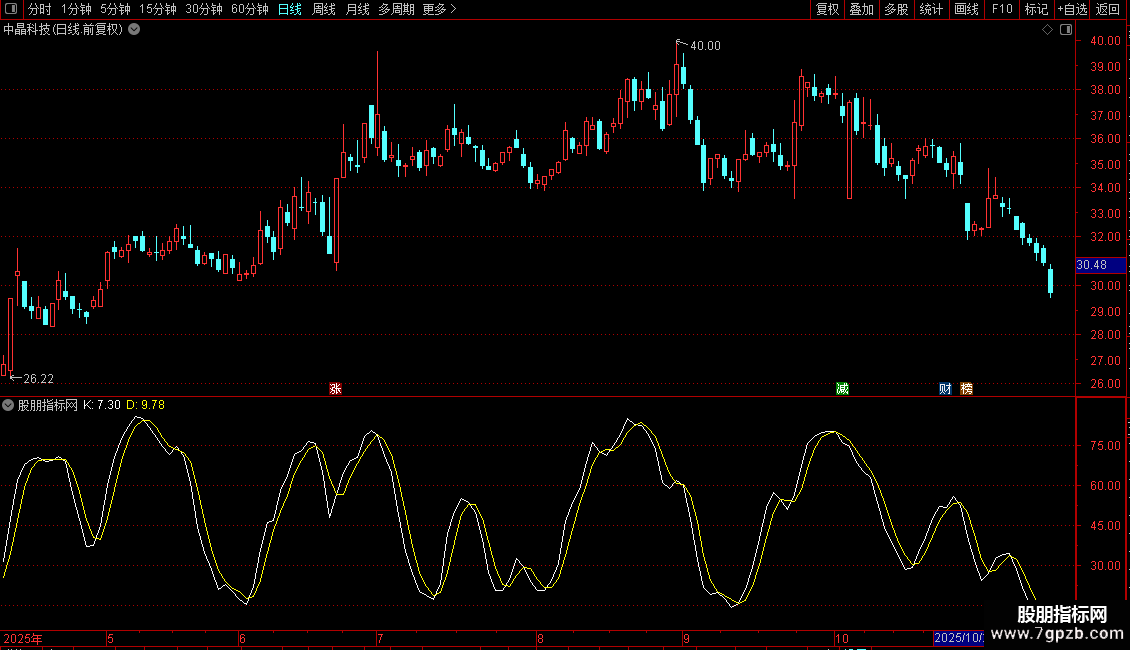Click the blue 财 event marker
This screenshot has width=1130, height=650.
pos(945,388)
